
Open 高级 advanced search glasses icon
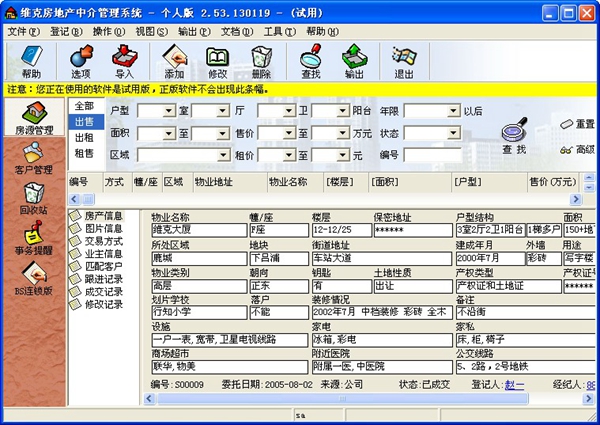pyautogui.click(x=578, y=150)
